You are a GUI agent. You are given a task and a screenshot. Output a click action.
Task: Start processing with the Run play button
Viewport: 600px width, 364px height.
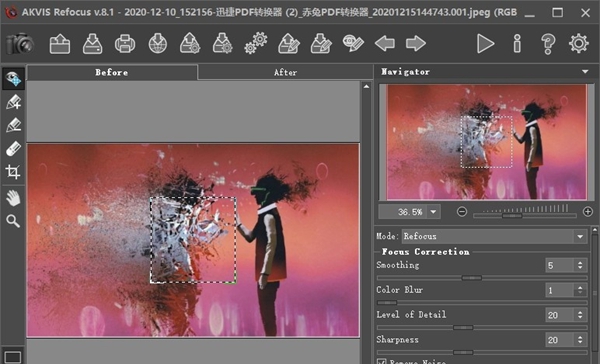point(485,44)
